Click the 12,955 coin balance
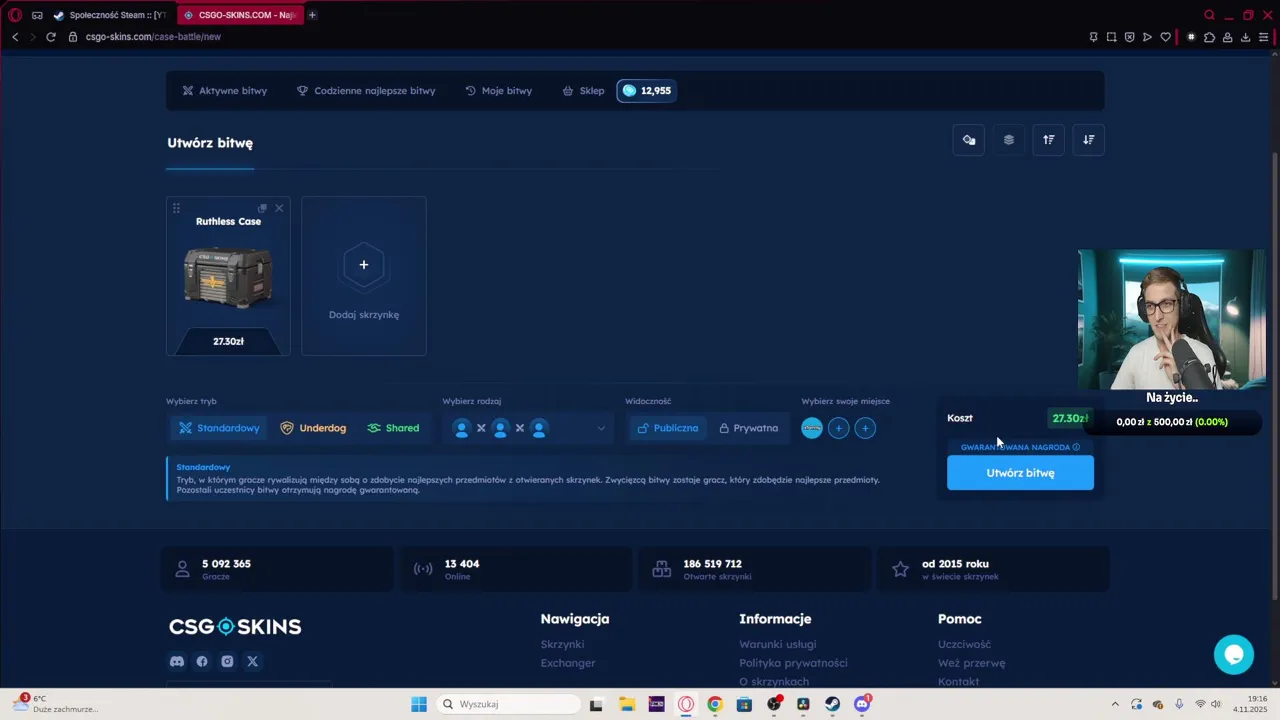 (x=646, y=91)
